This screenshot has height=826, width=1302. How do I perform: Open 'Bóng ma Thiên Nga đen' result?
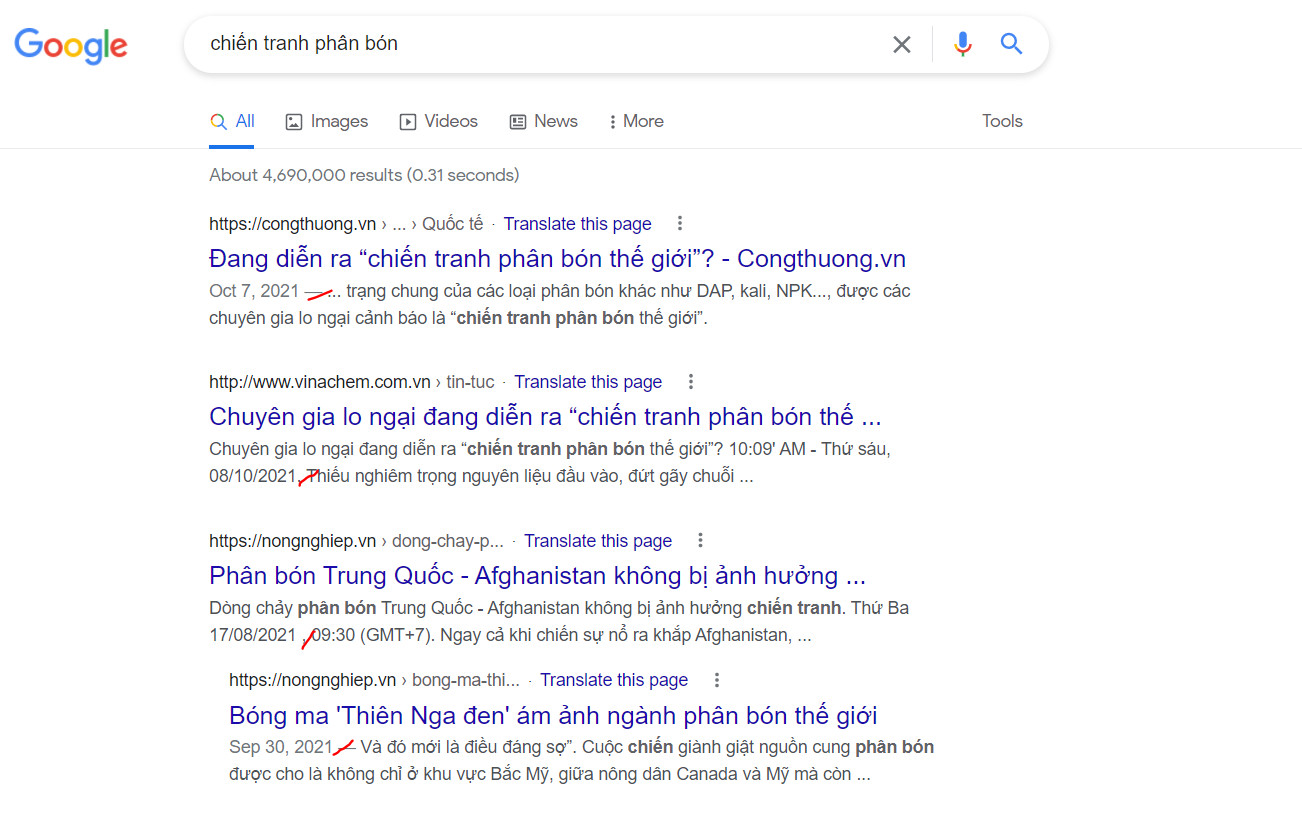coord(553,716)
